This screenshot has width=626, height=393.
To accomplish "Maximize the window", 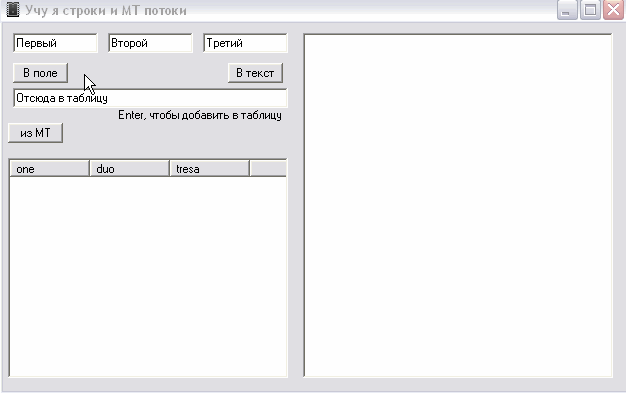I will tap(590, 10).
